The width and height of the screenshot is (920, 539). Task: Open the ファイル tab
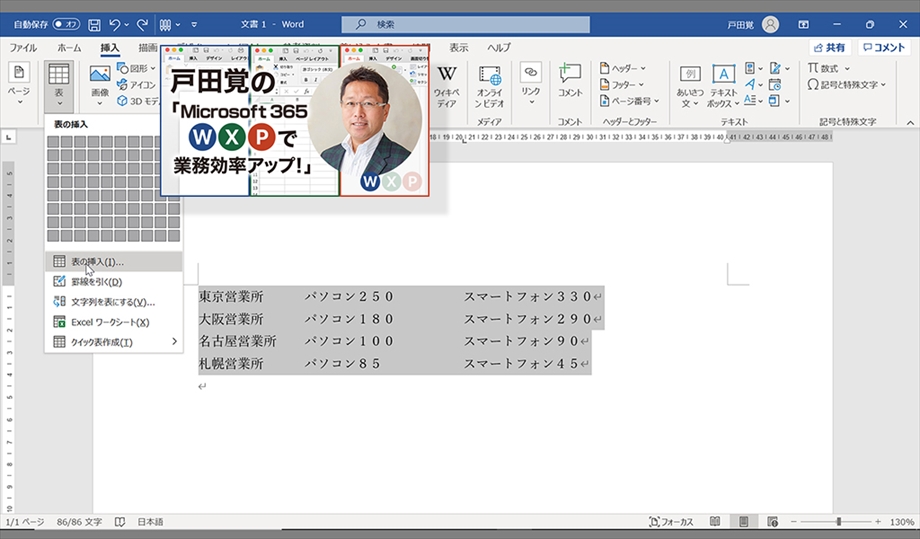[x=23, y=48]
